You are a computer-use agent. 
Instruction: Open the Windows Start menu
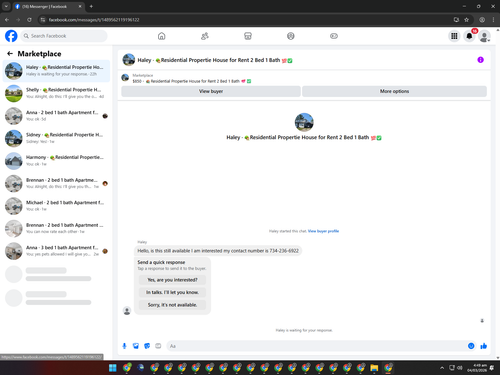(x=113, y=368)
